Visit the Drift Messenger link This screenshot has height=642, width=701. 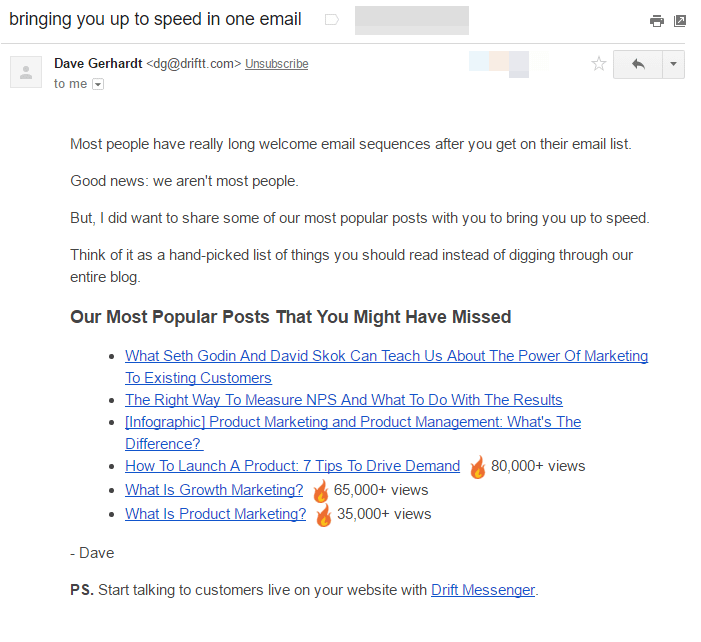click(x=483, y=590)
